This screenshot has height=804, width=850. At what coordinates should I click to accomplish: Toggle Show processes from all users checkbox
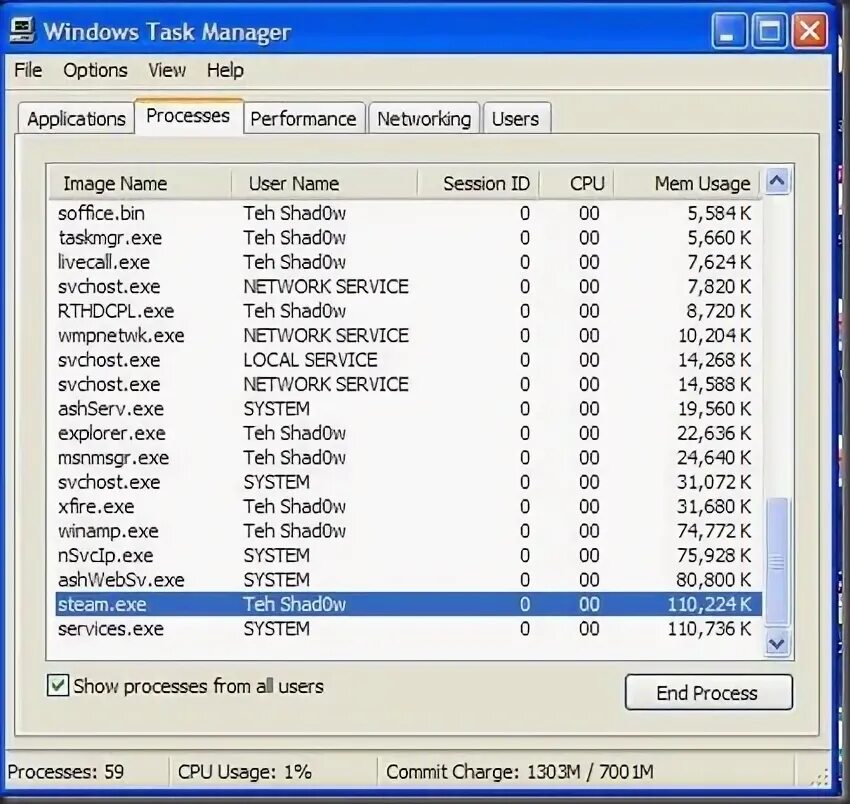(58, 685)
